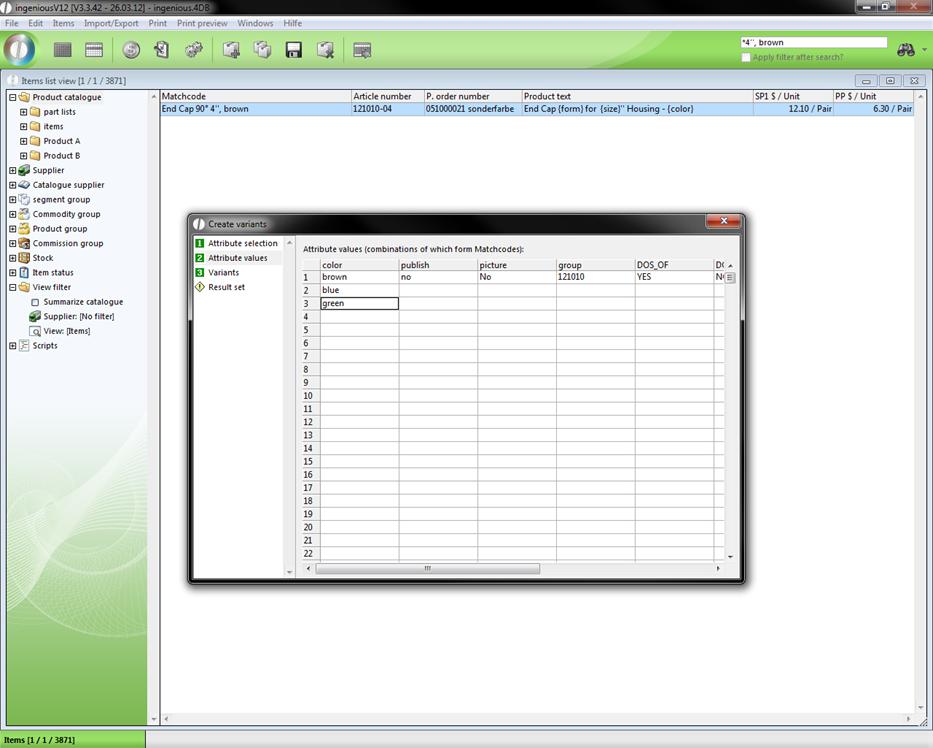The width and height of the screenshot is (933, 748).
Task: Open the Print preview menu
Action: [202, 23]
